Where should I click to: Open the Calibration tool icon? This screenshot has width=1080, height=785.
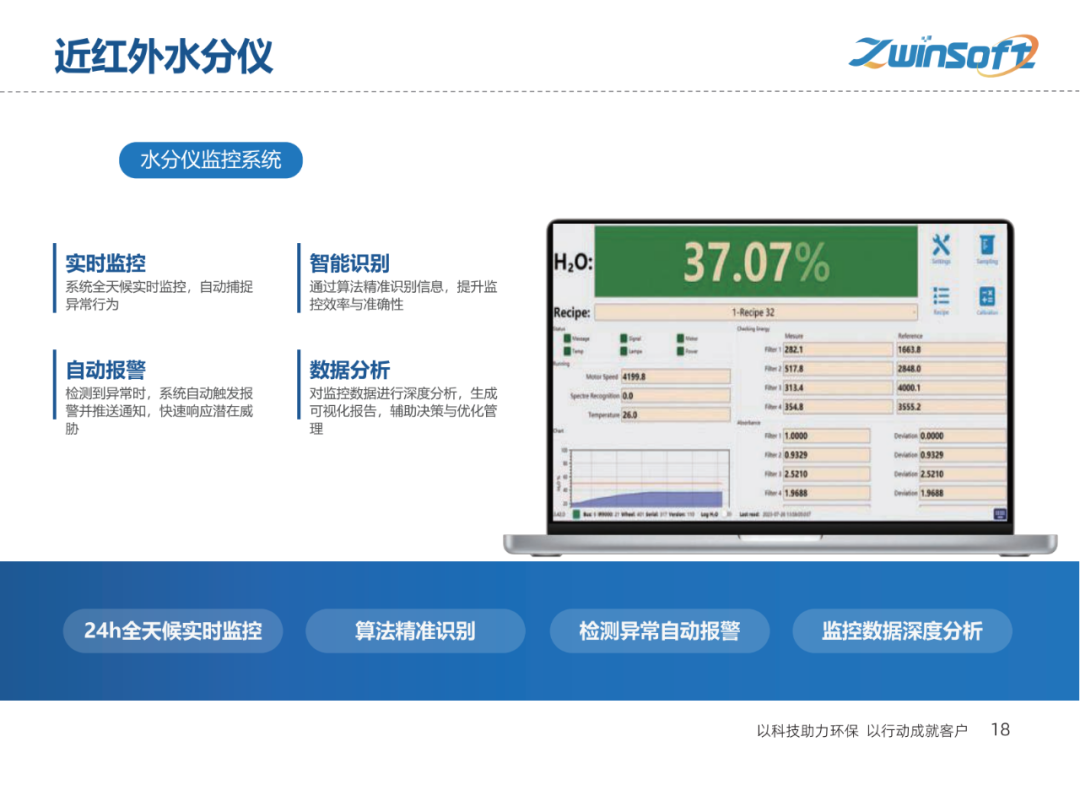pyautogui.click(x=988, y=295)
